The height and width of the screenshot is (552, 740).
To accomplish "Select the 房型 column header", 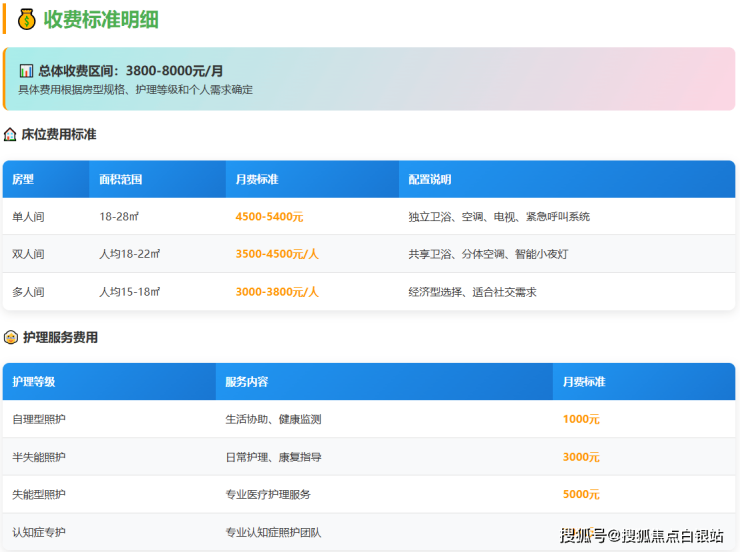I will point(23,180).
